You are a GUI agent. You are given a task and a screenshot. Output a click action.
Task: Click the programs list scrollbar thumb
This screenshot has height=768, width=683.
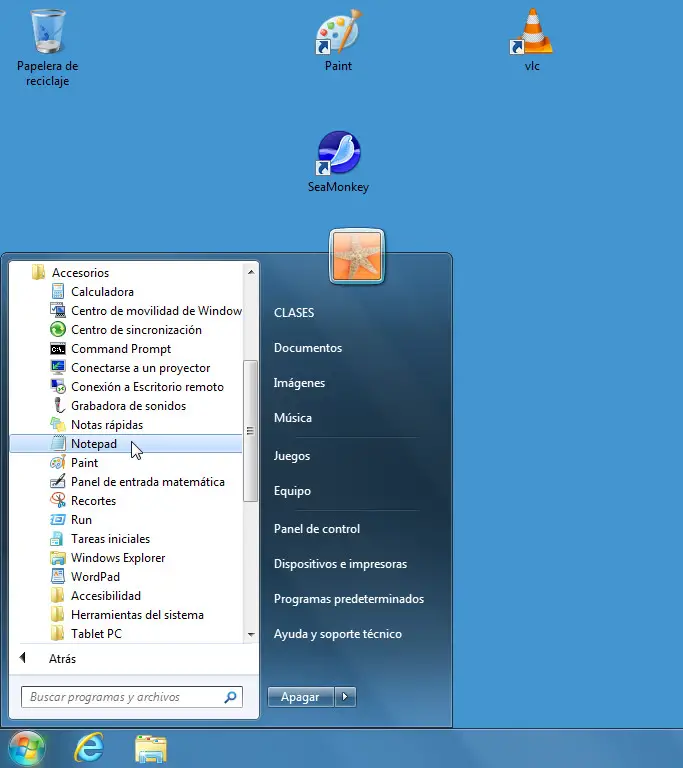tap(250, 431)
